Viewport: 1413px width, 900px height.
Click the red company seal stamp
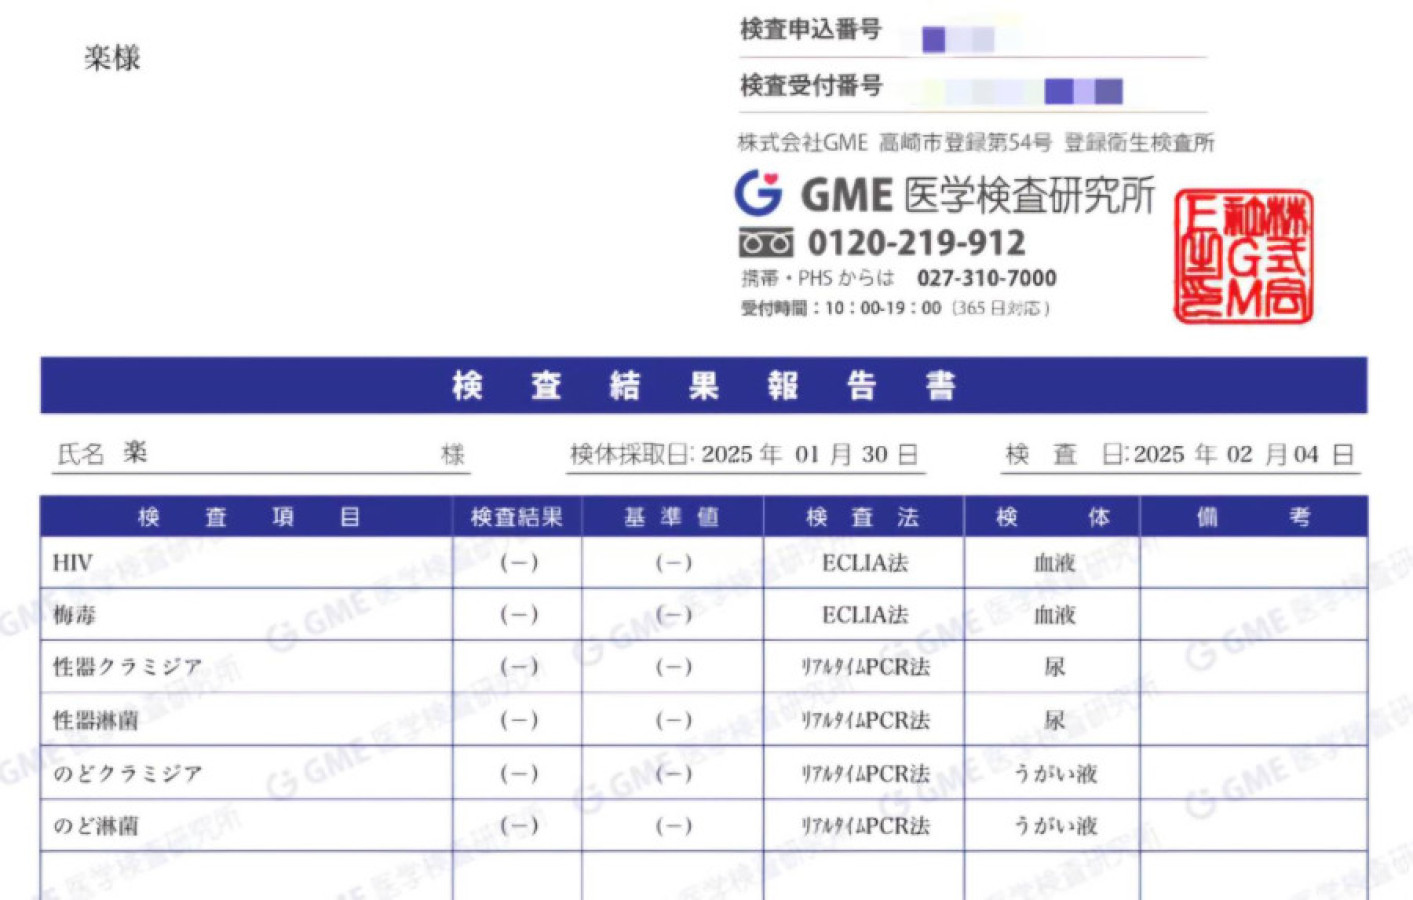tap(1243, 256)
